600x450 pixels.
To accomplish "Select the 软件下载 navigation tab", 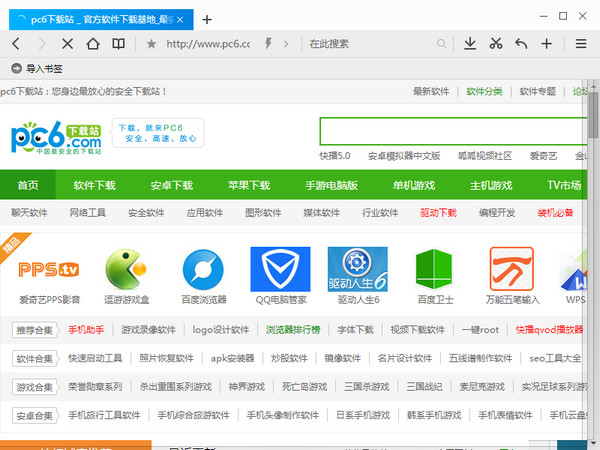I will click(x=95, y=185).
